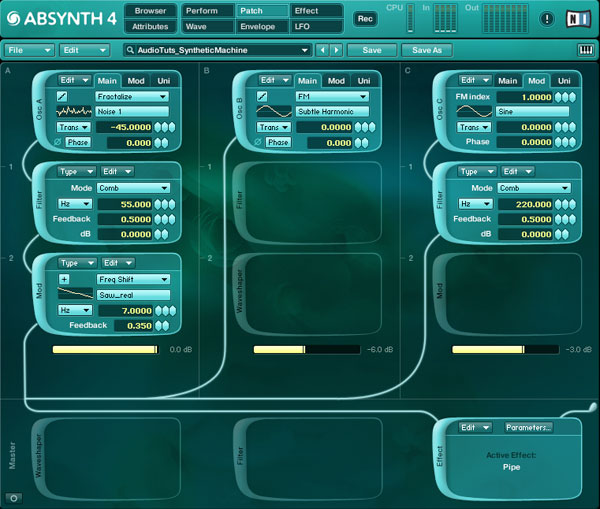600x509 pixels.
Task: Open Osc C sine waveform thumbnail
Action: pyautogui.click(x=474, y=111)
